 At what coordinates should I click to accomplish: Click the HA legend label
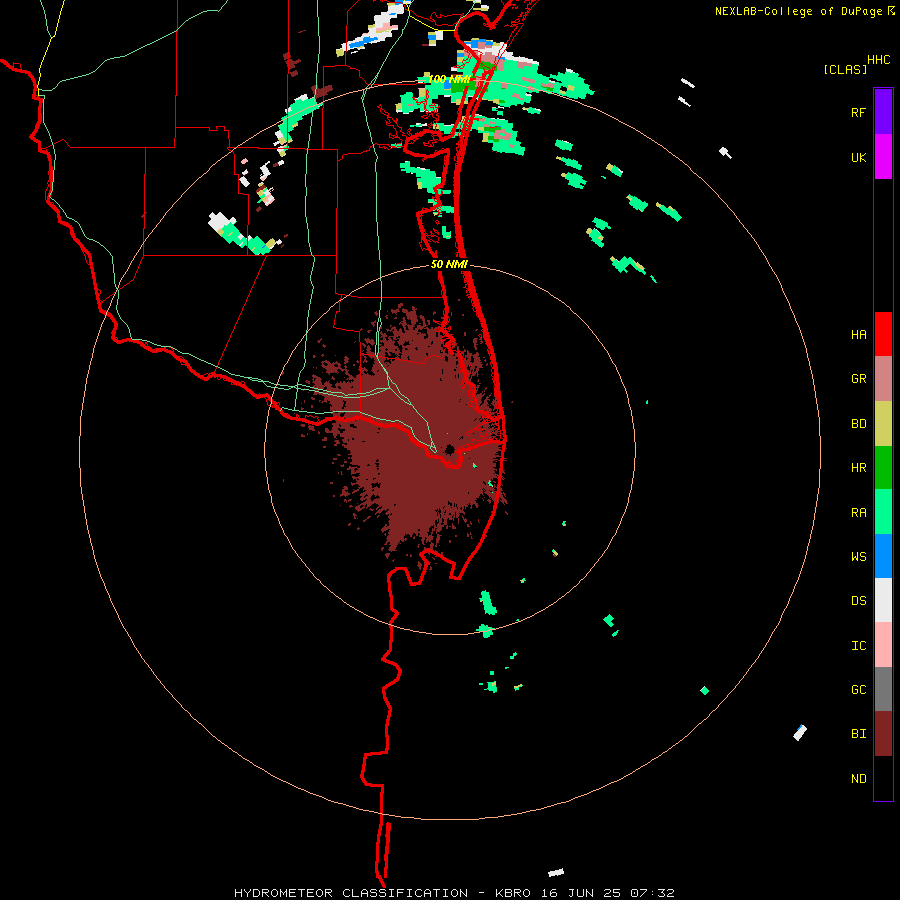pos(858,334)
